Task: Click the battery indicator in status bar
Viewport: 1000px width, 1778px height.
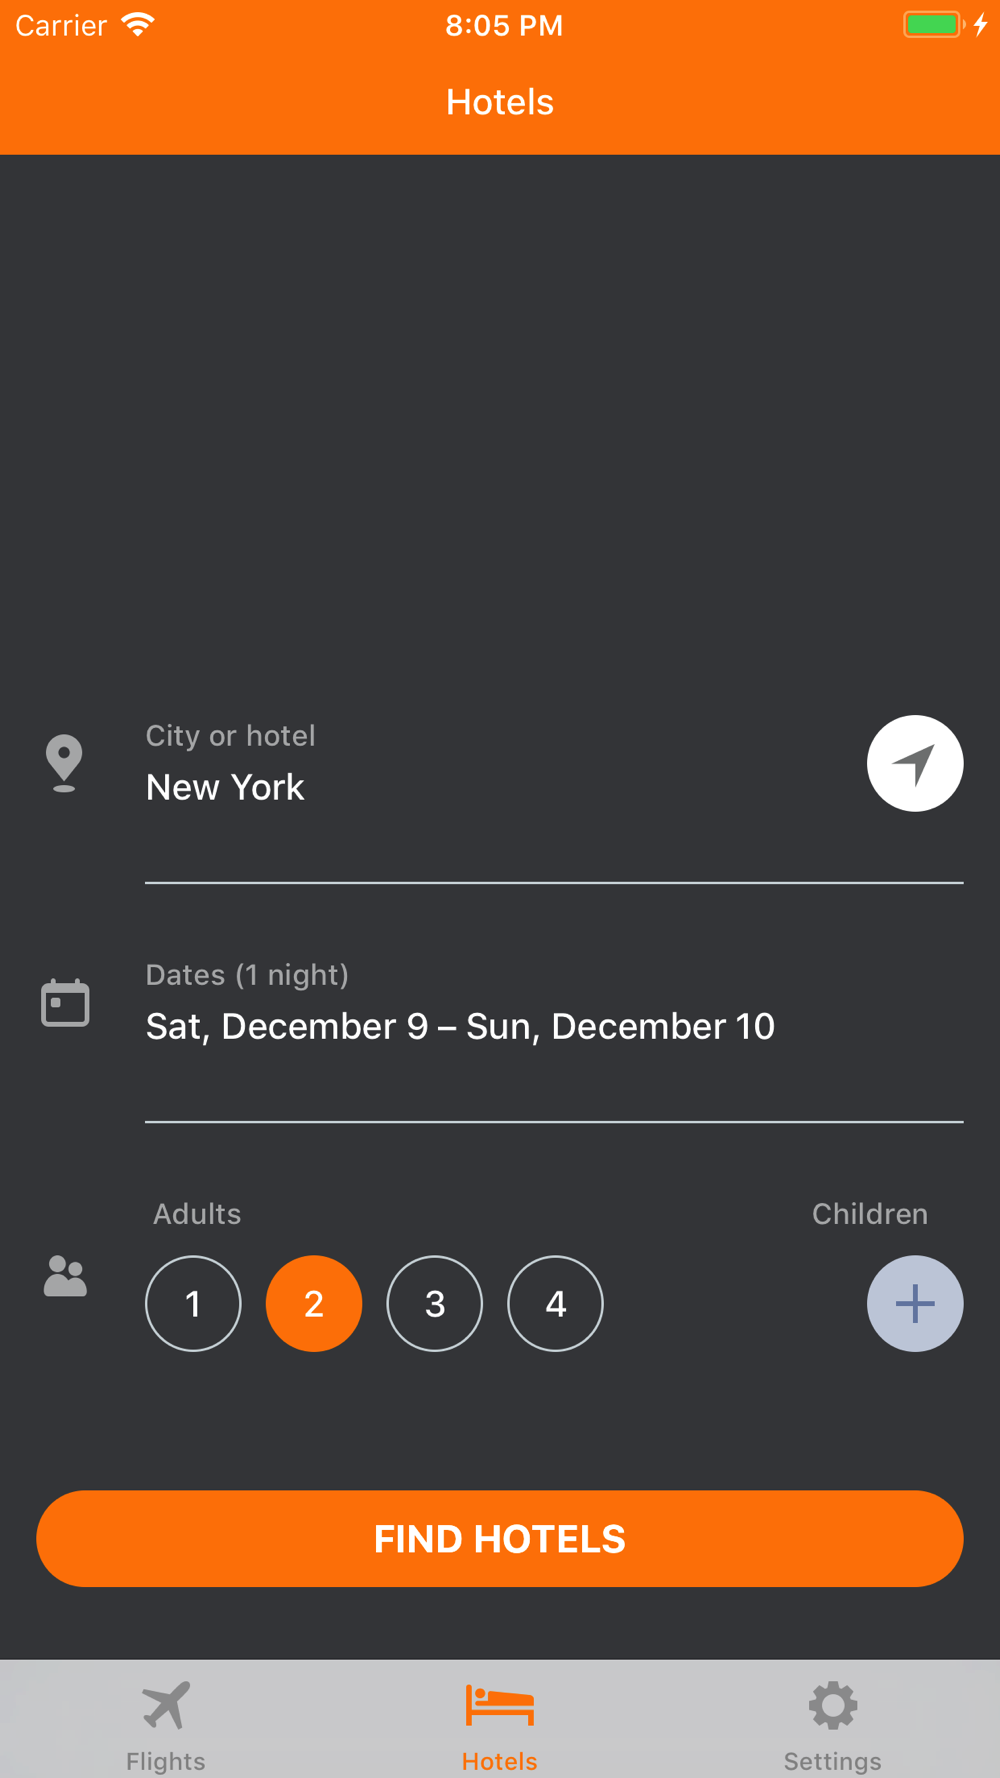Action: point(935,25)
